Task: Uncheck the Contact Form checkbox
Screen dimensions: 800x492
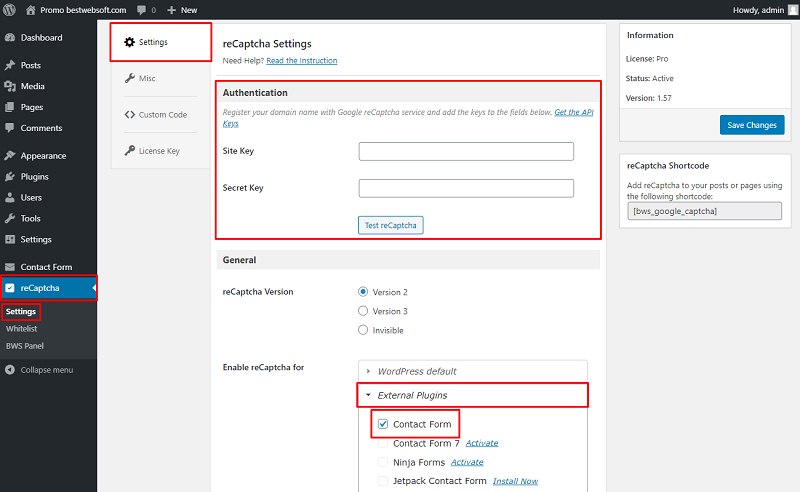Action: tap(383, 424)
